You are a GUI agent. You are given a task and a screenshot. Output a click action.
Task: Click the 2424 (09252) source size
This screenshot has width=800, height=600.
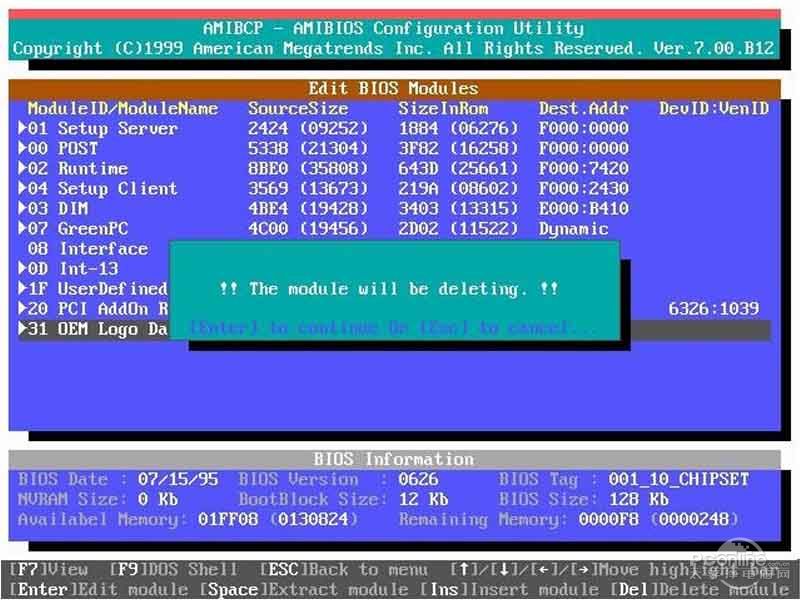click(308, 129)
